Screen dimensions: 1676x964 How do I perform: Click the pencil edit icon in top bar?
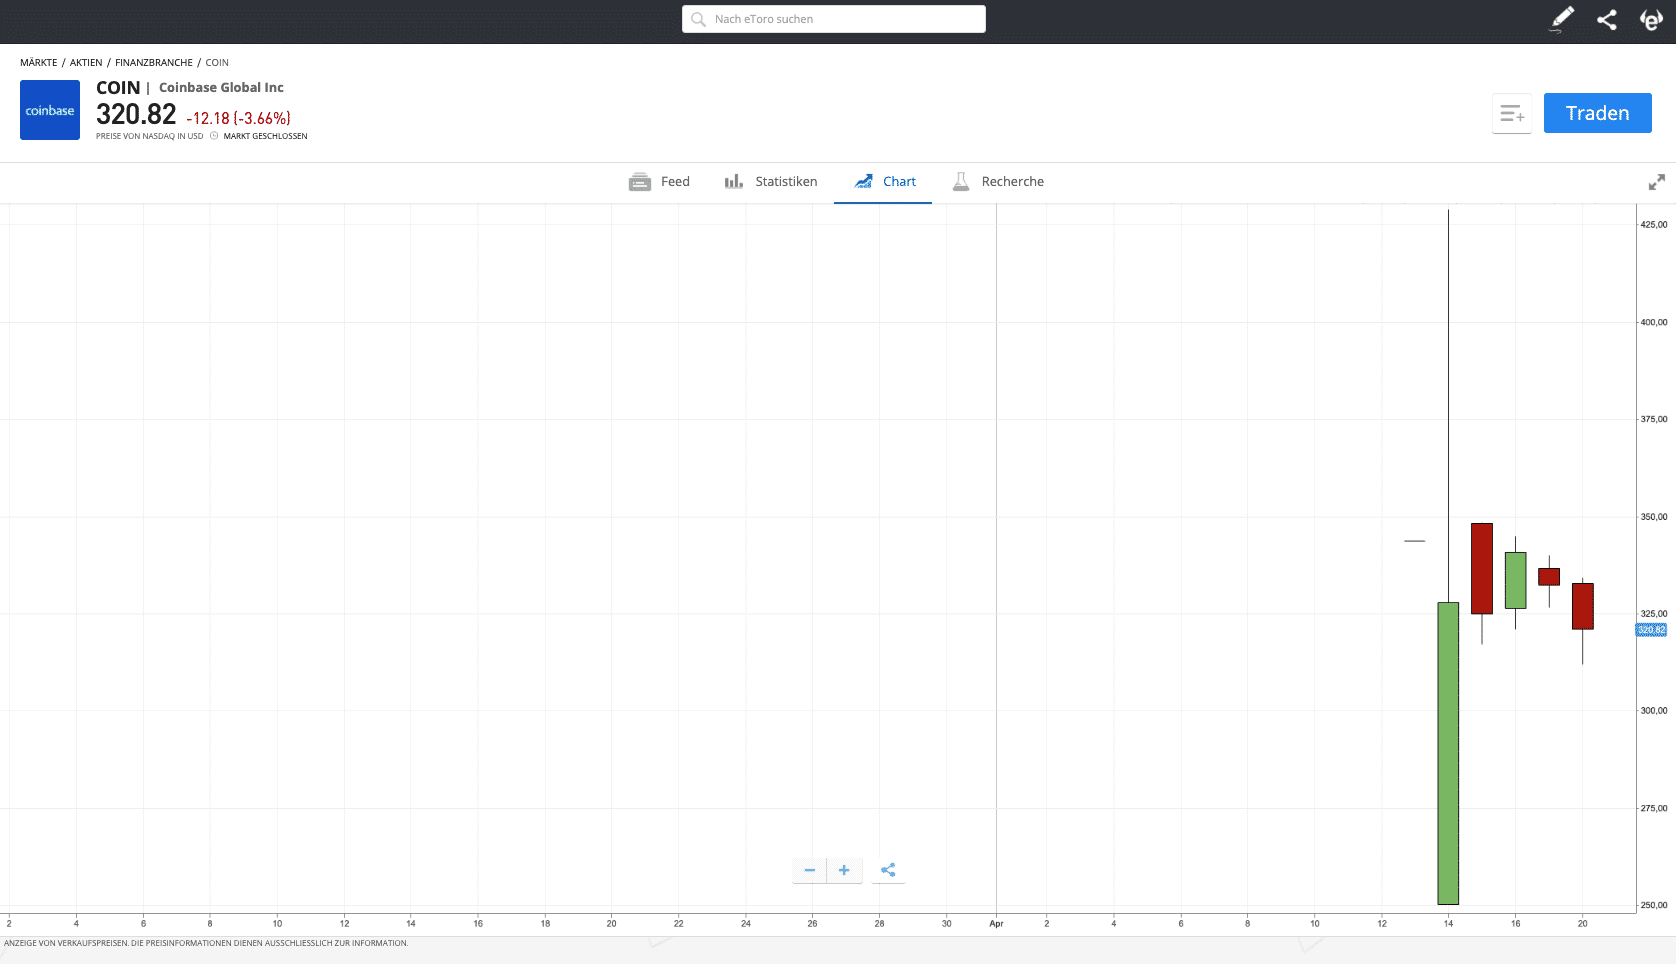pos(1562,19)
